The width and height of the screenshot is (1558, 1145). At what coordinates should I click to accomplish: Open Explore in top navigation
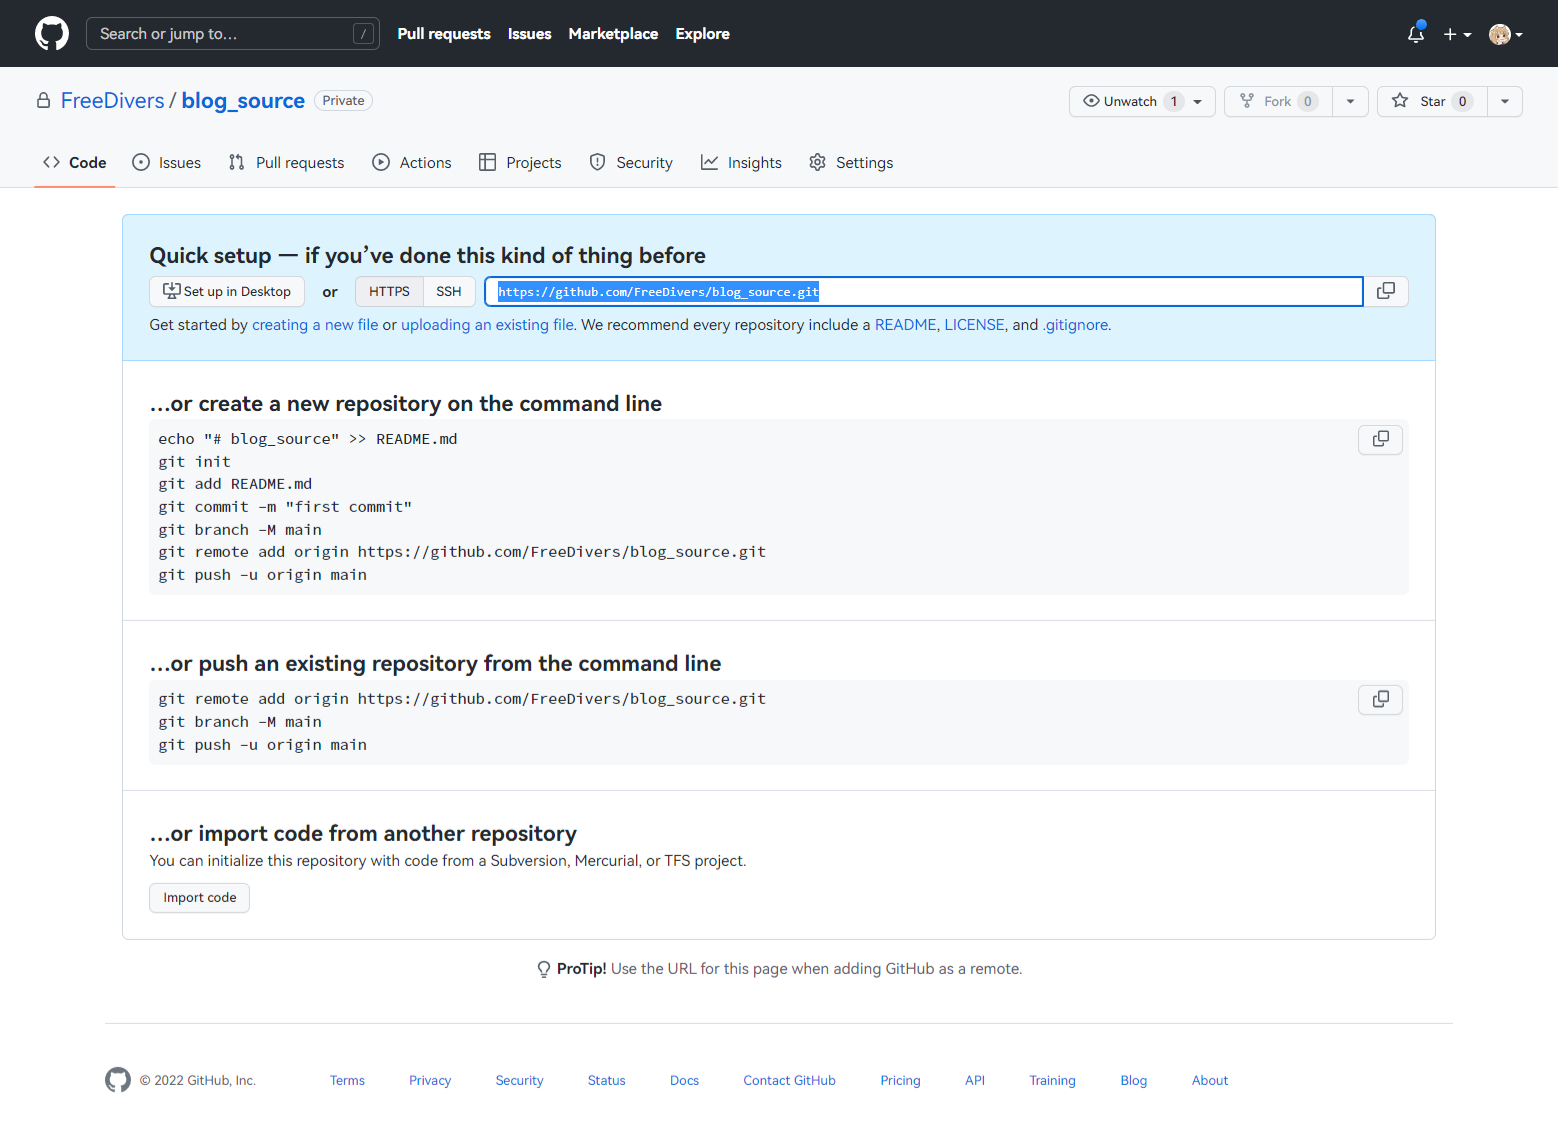(702, 33)
